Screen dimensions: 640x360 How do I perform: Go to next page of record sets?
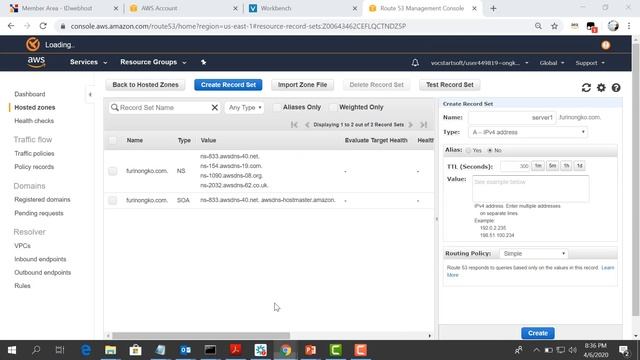(x=411, y=124)
